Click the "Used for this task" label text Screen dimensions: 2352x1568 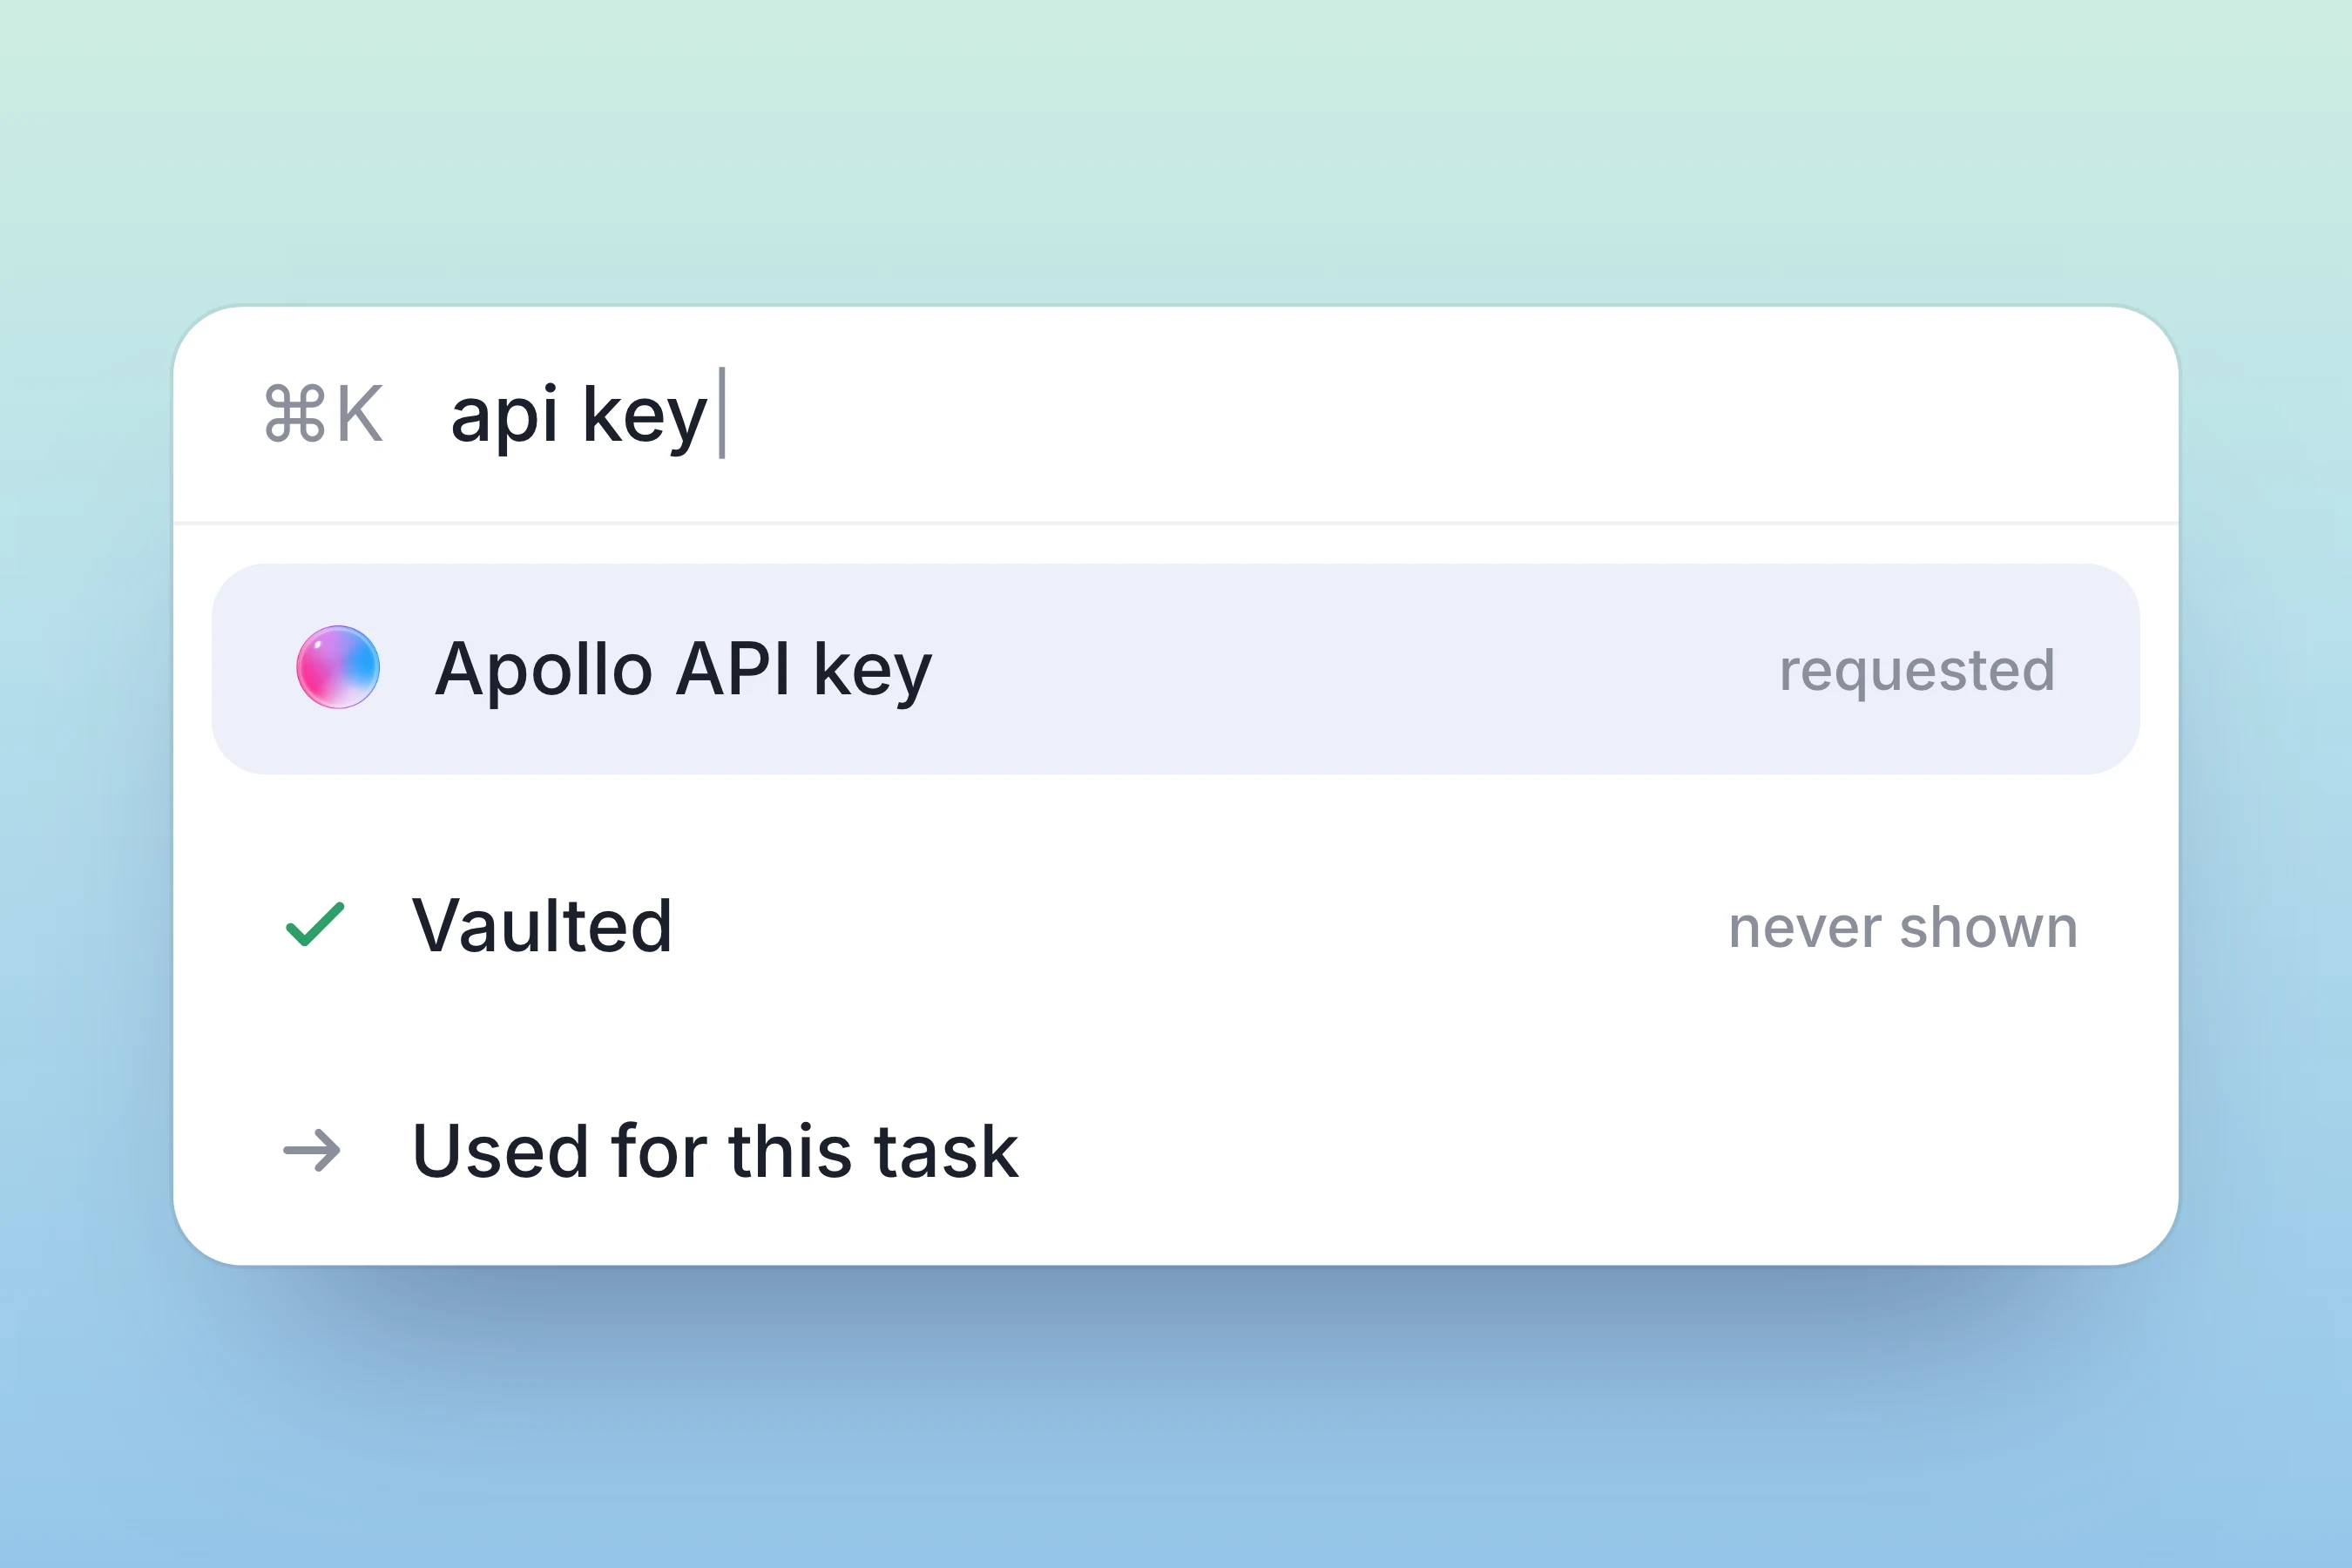coord(715,1151)
